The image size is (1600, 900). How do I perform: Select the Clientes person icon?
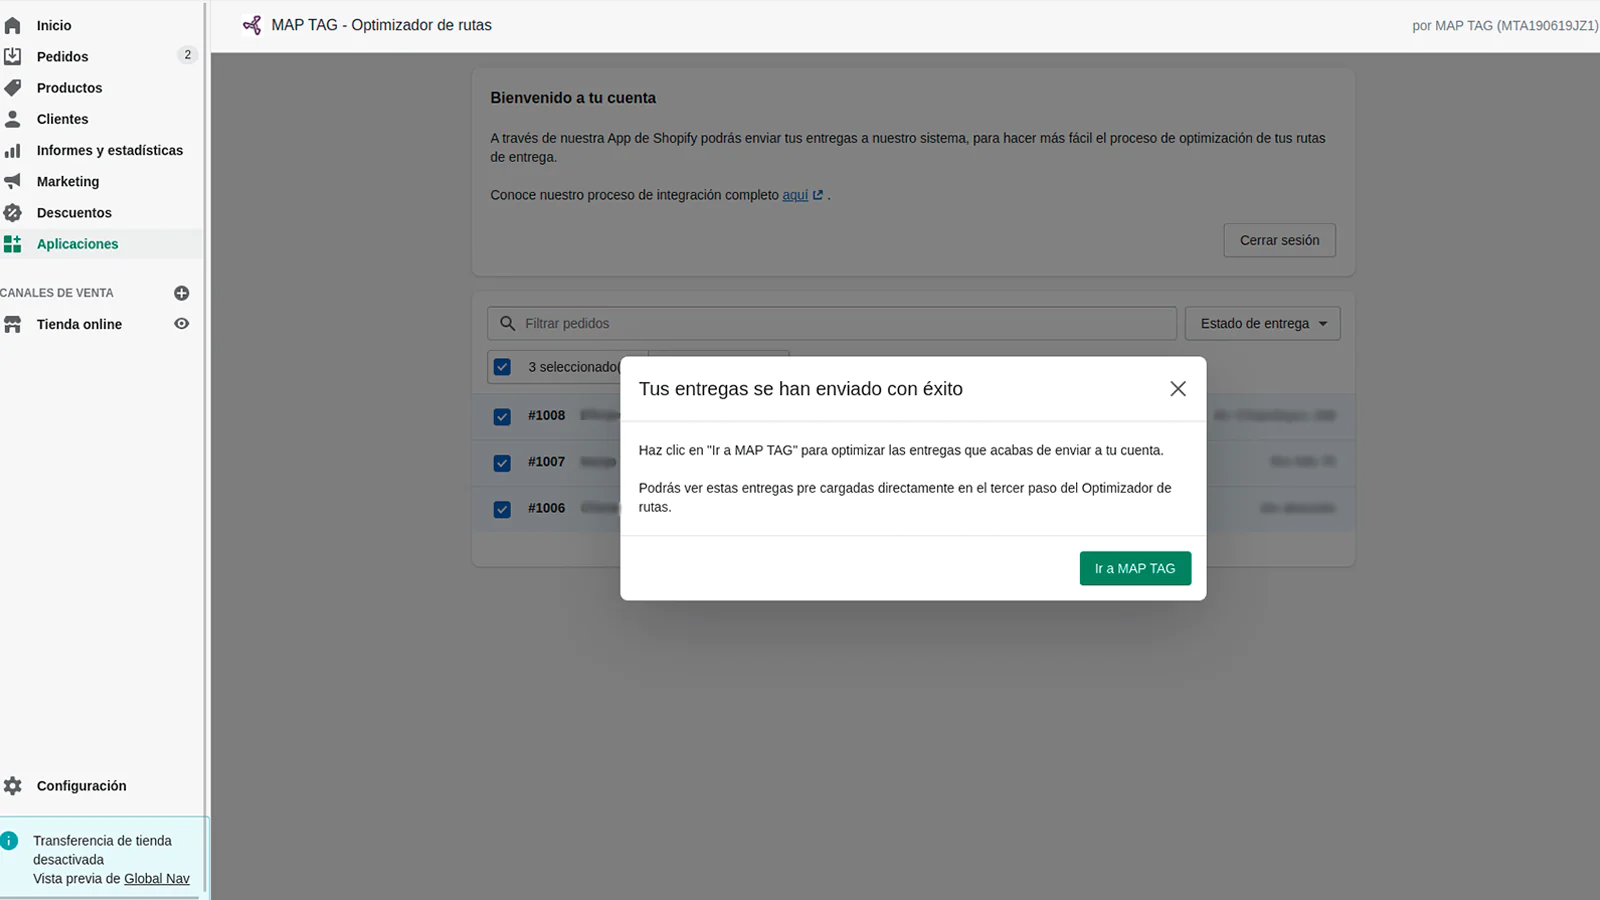click(x=13, y=119)
